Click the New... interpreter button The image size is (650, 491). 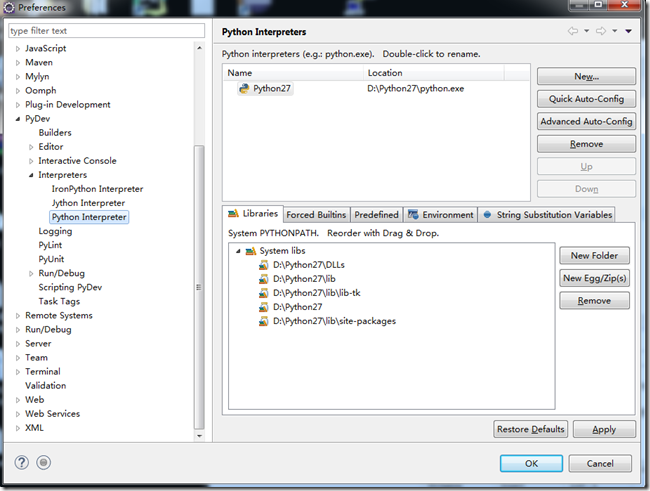pos(586,76)
